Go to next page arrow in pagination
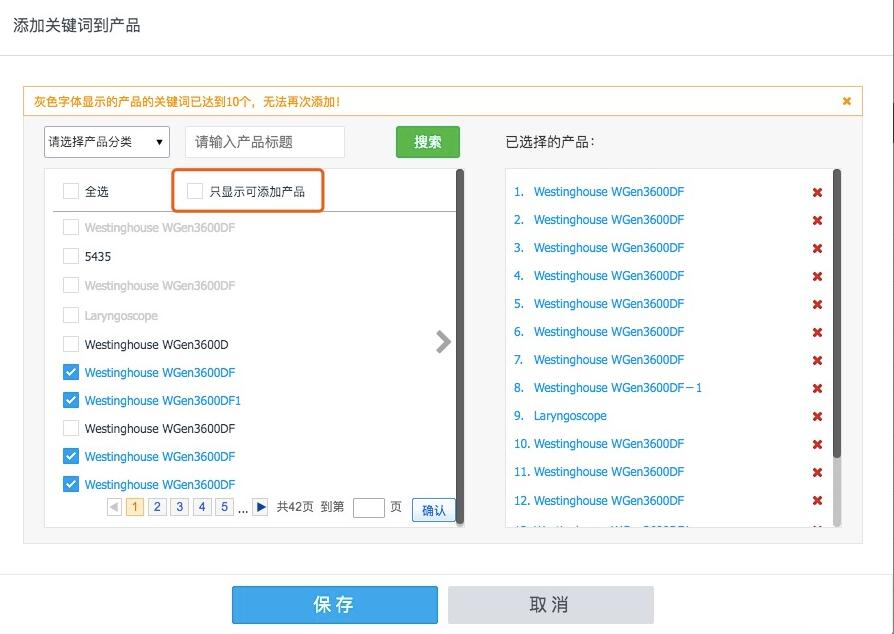The width and height of the screenshot is (894, 634). click(260, 507)
